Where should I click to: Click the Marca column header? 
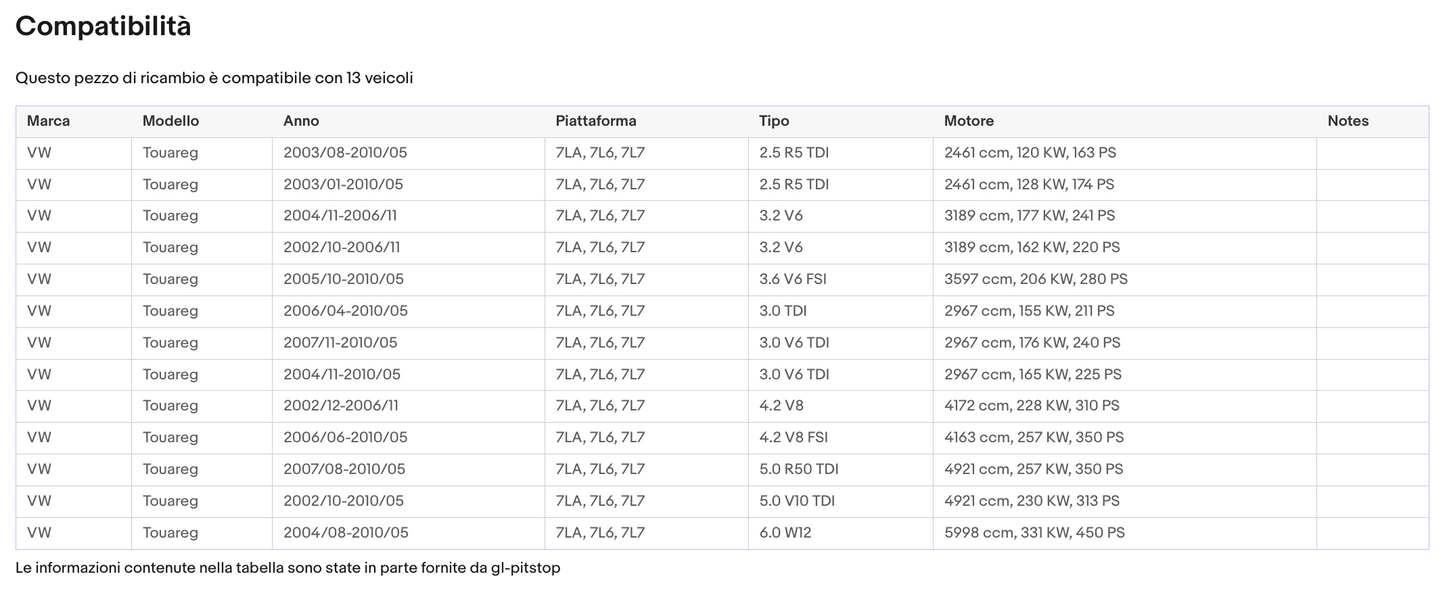(48, 121)
